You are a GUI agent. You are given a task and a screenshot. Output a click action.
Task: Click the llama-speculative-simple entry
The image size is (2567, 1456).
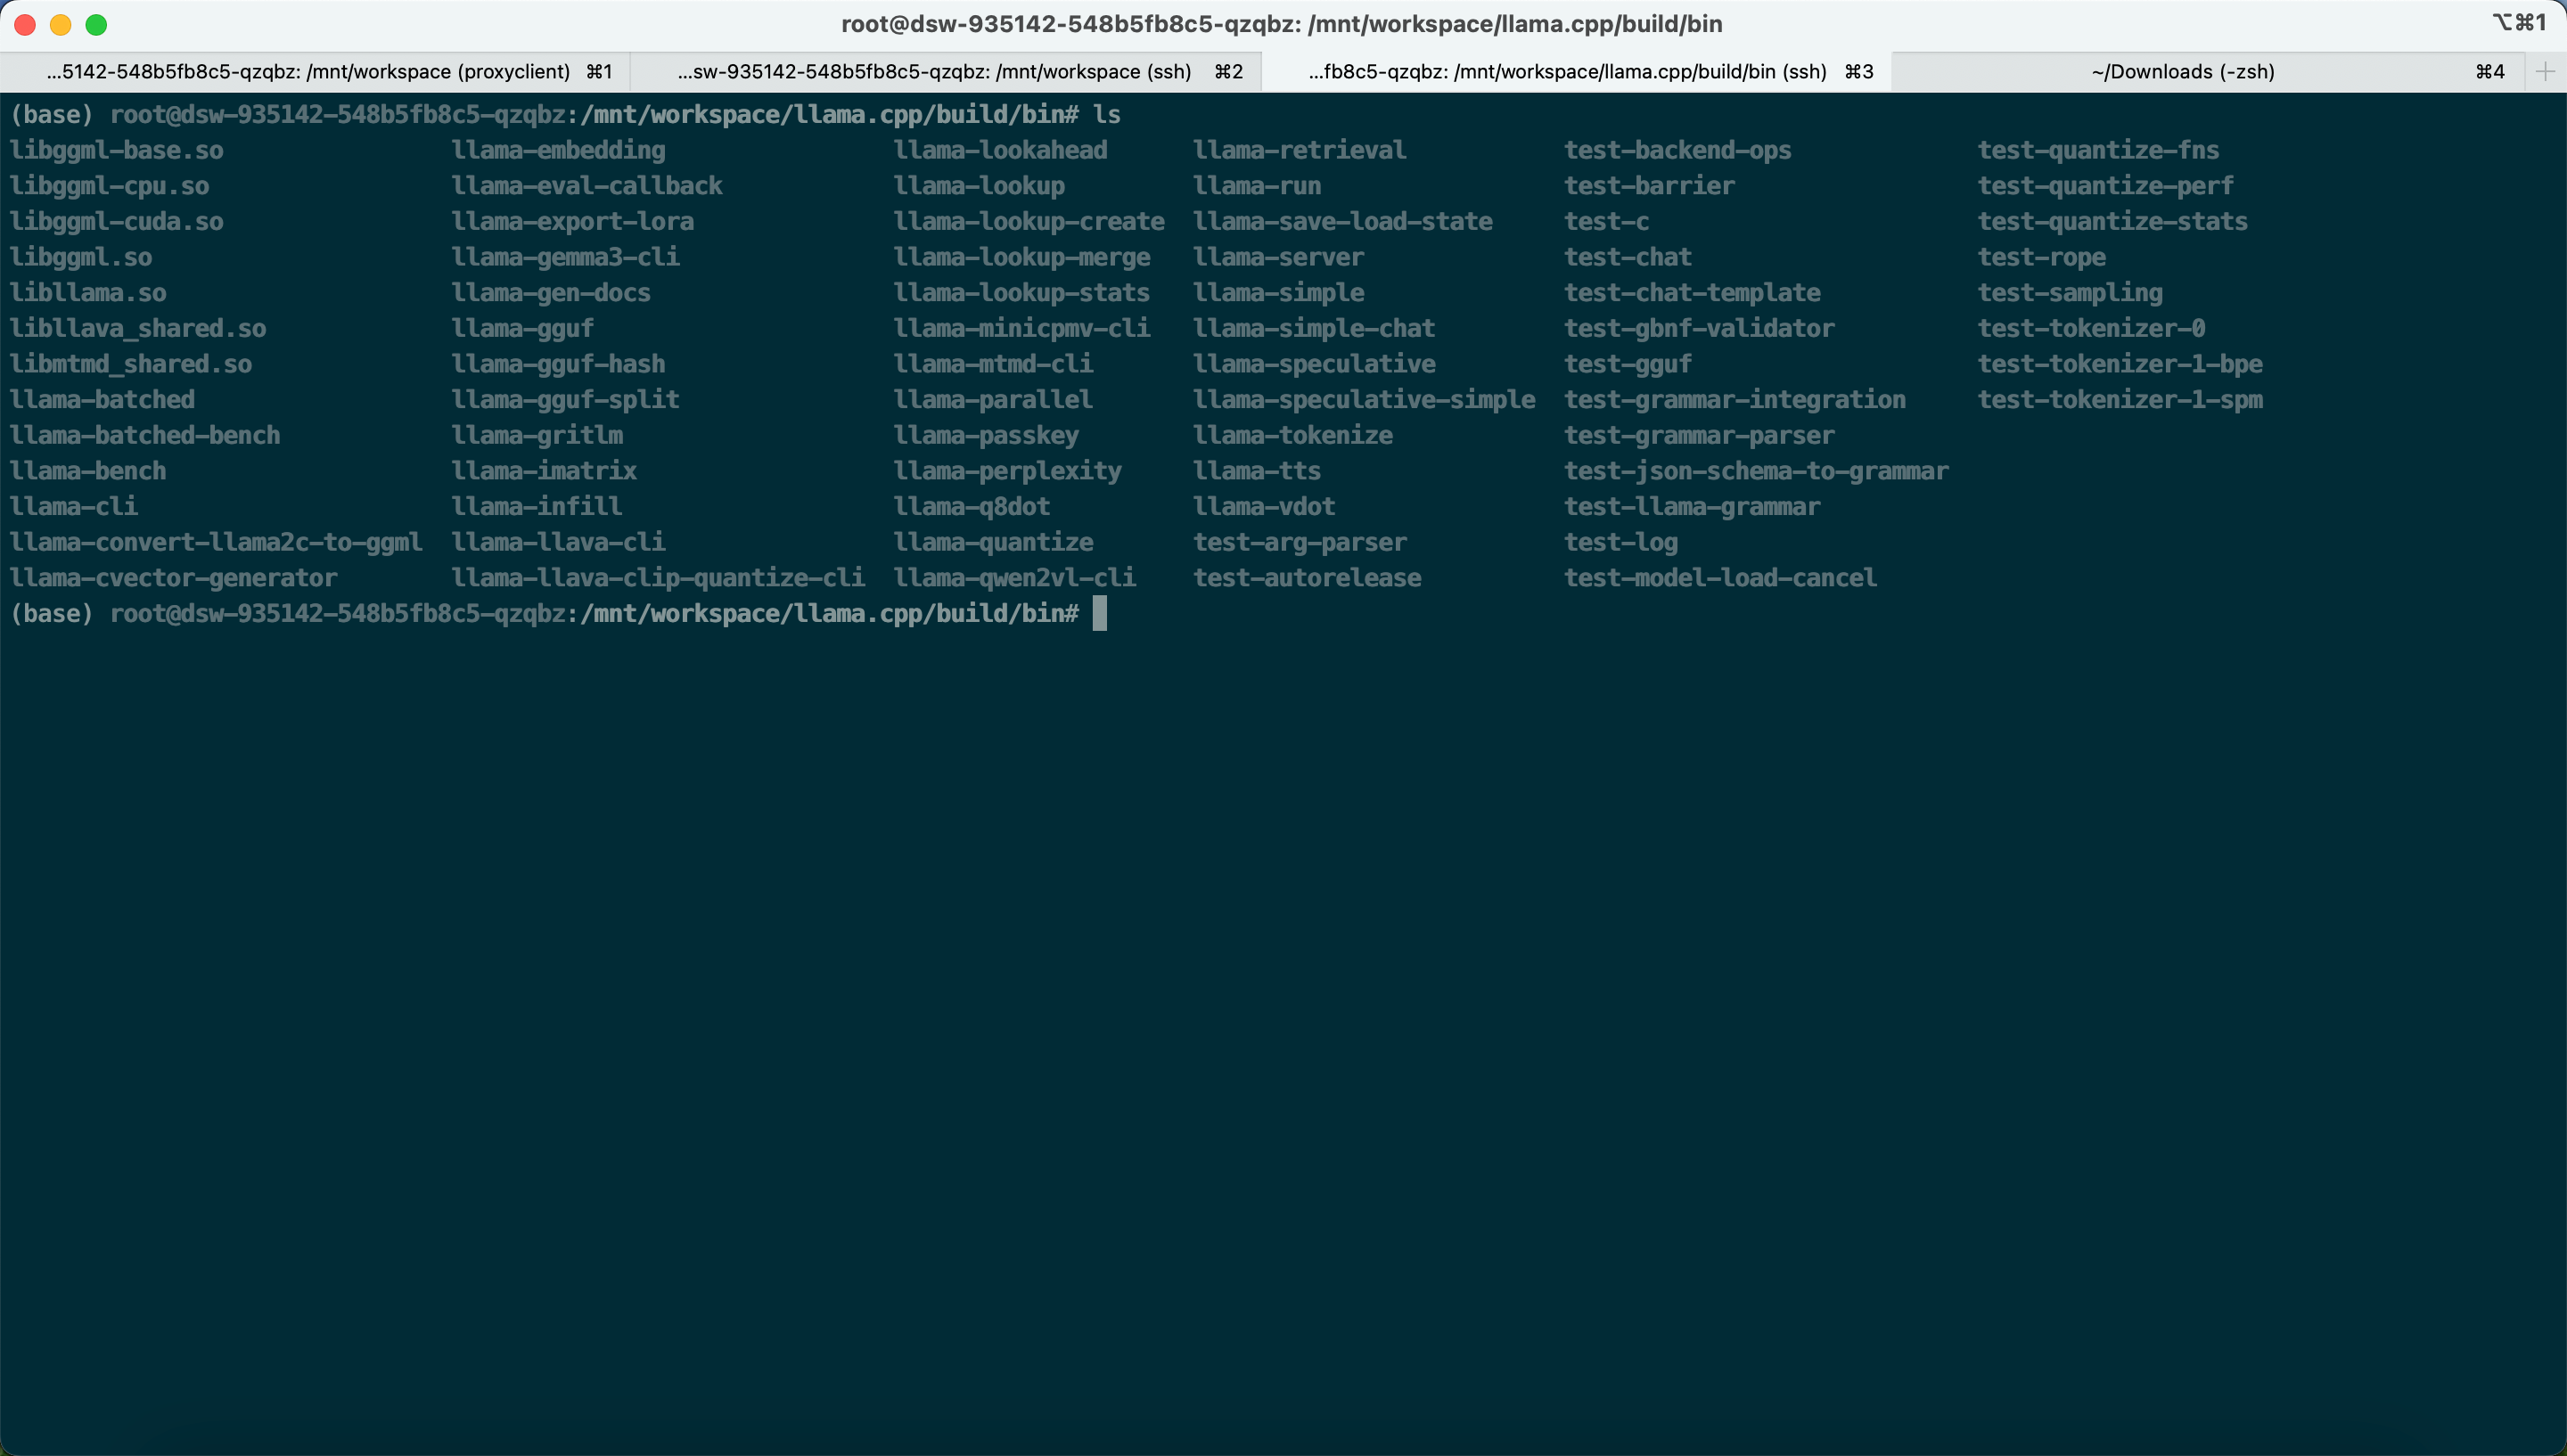click(1364, 400)
